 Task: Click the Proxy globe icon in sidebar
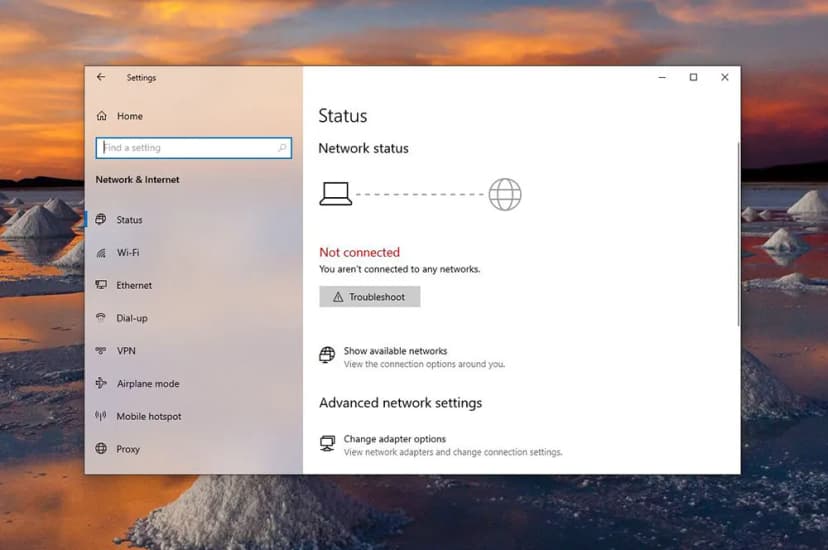click(101, 449)
